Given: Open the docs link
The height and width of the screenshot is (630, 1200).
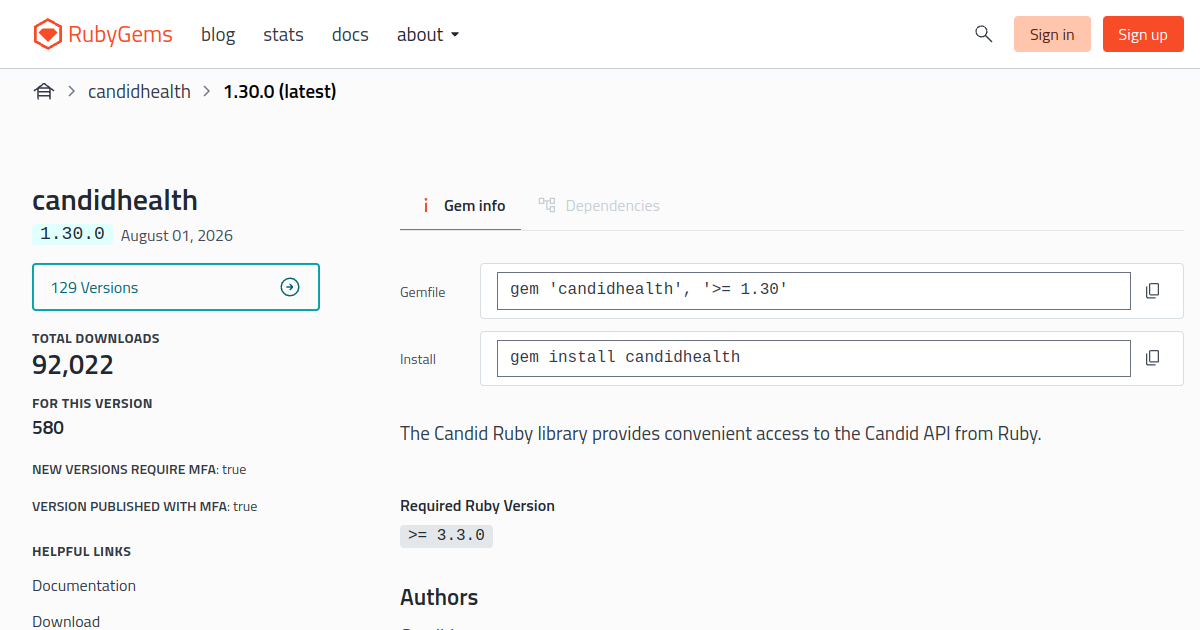Looking at the screenshot, I should tap(350, 35).
